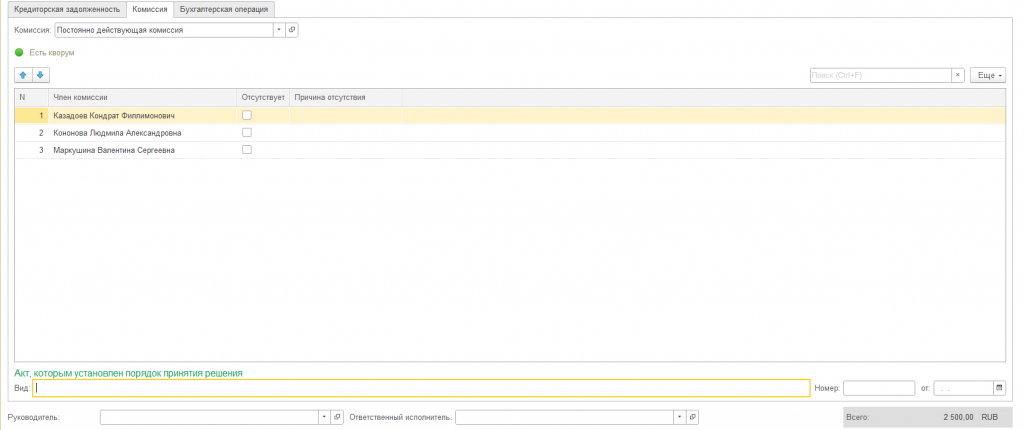Image resolution: width=1024 pixels, height=430 pixels.
Task: Toggle absence checkbox for Казадоев Кондрат Филлимонович
Action: click(x=247, y=115)
